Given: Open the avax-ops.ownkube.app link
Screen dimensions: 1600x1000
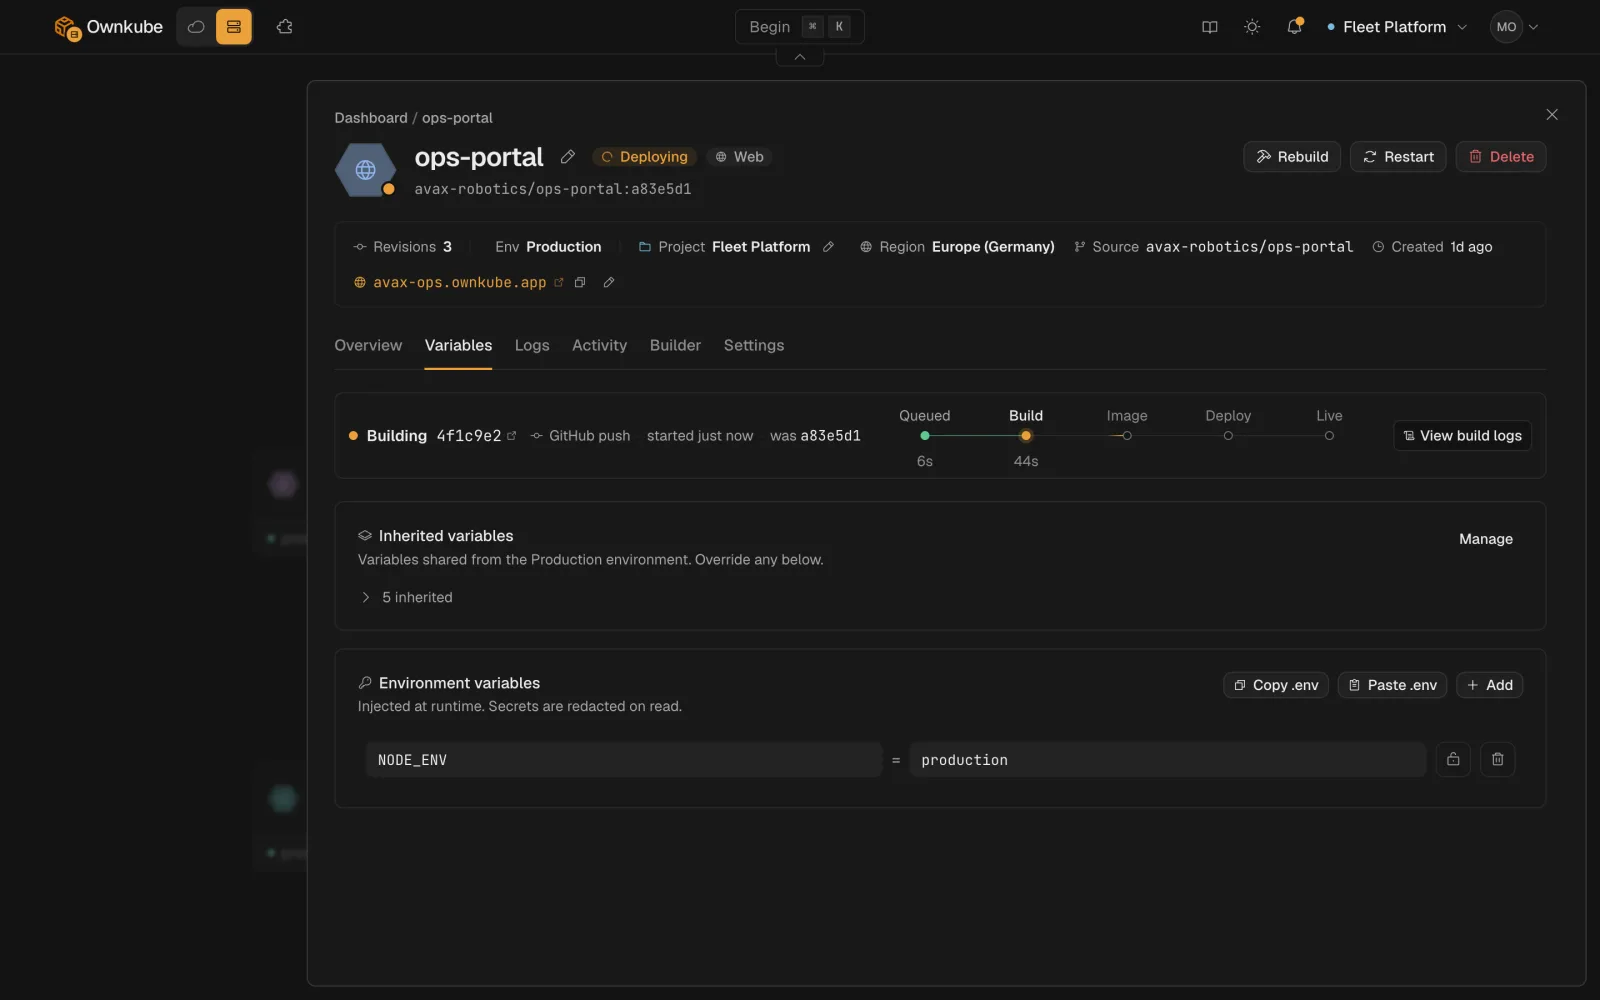Looking at the screenshot, I should (459, 283).
